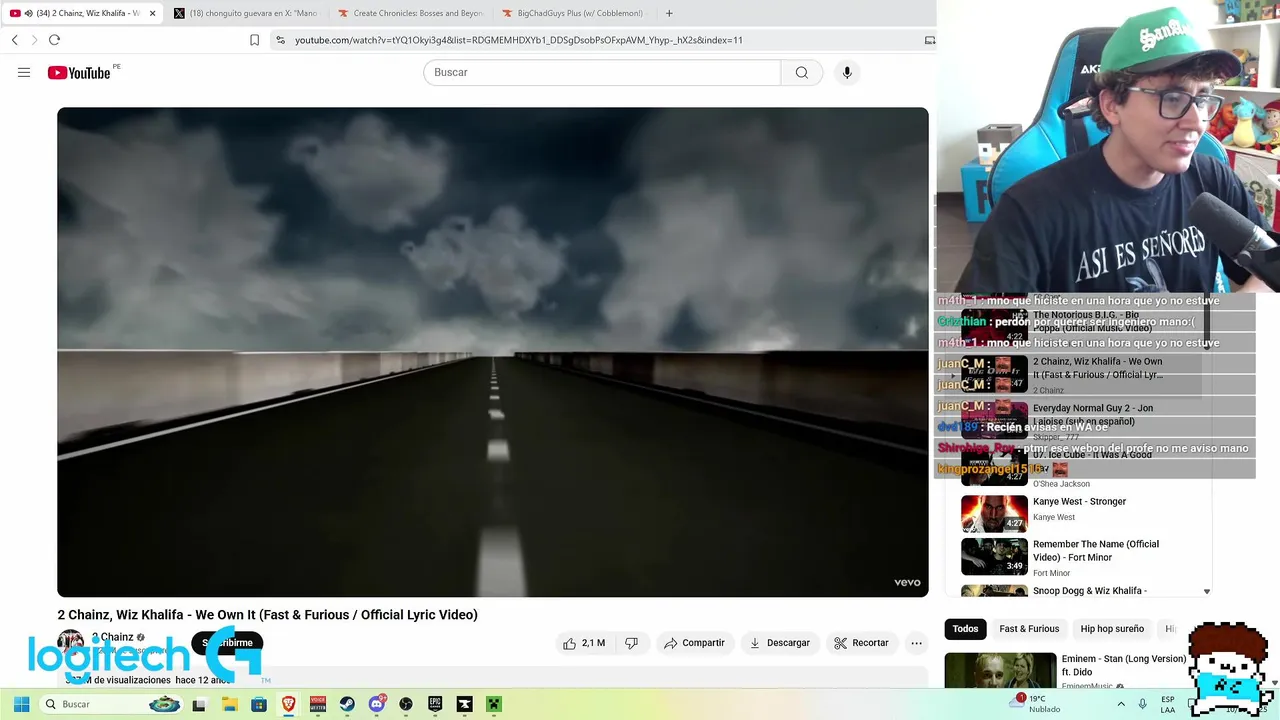Share the video with Compartir
Screen dimensions: 1280x720
click(694, 643)
